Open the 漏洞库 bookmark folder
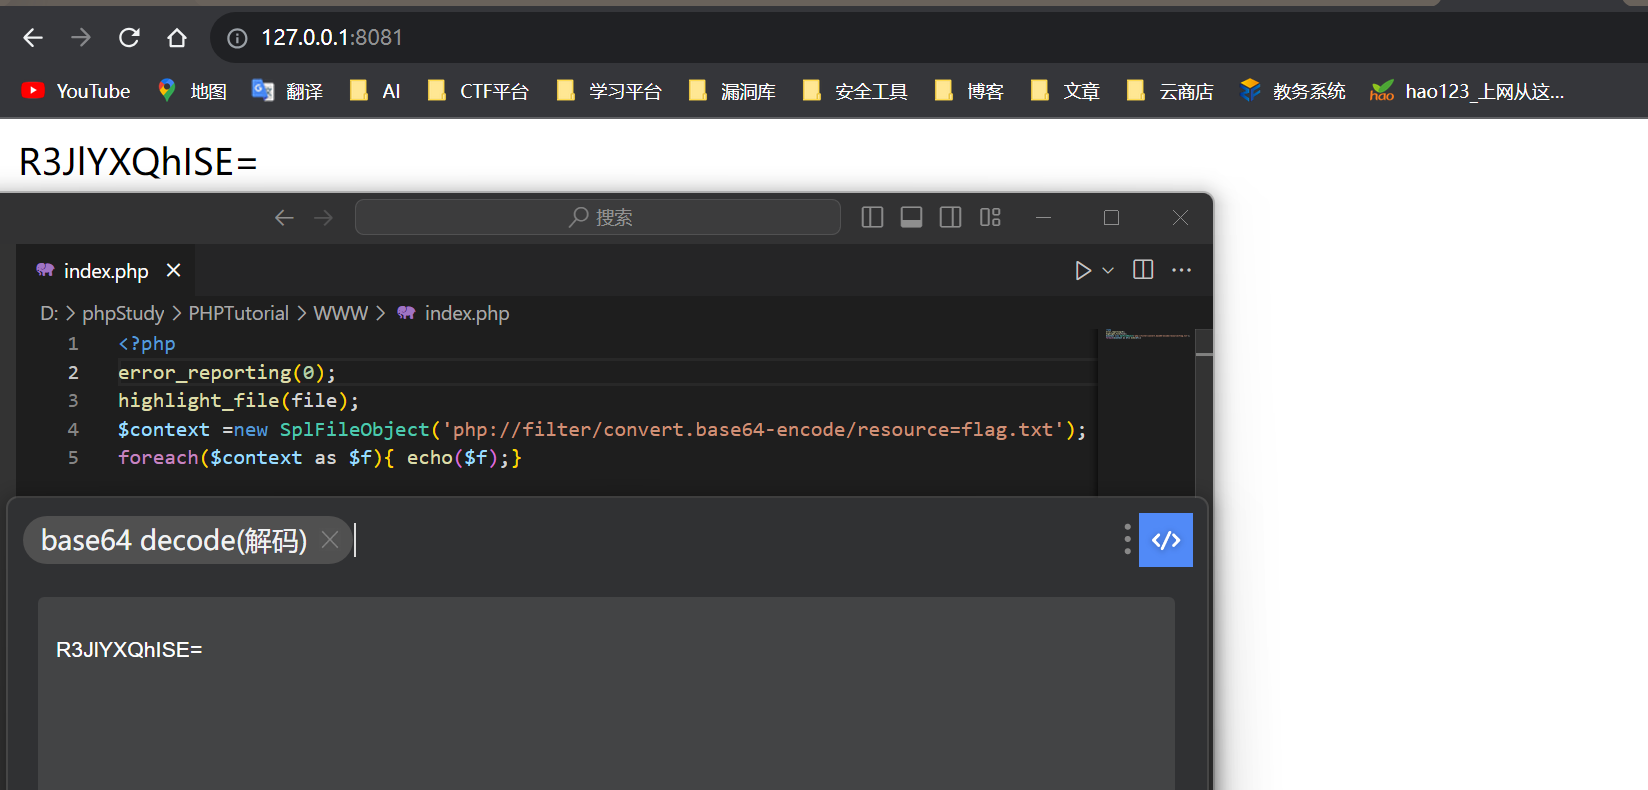1648x790 pixels. (732, 91)
